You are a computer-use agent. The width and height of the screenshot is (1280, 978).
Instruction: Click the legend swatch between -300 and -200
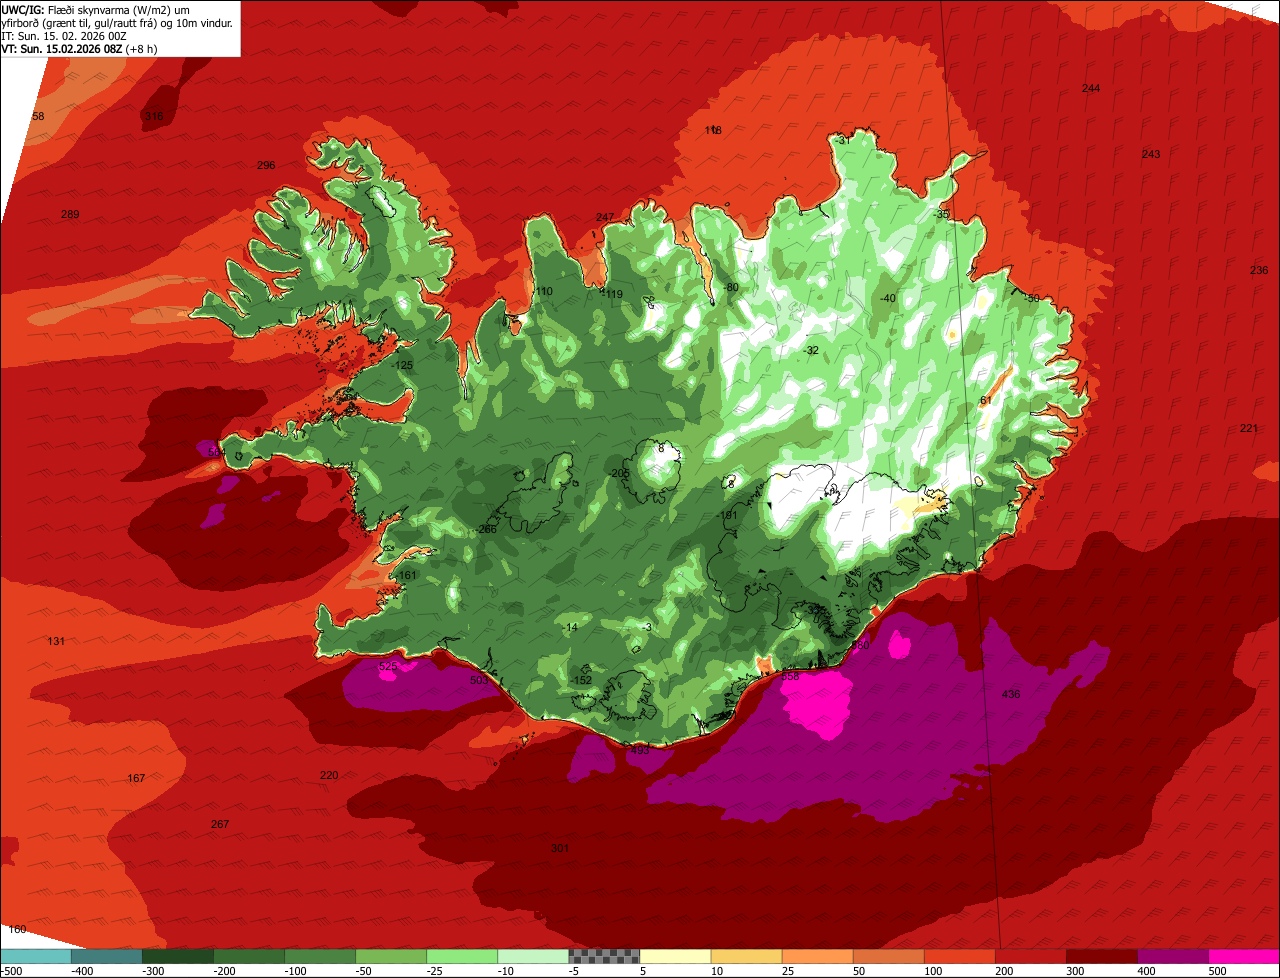coord(178,956)
